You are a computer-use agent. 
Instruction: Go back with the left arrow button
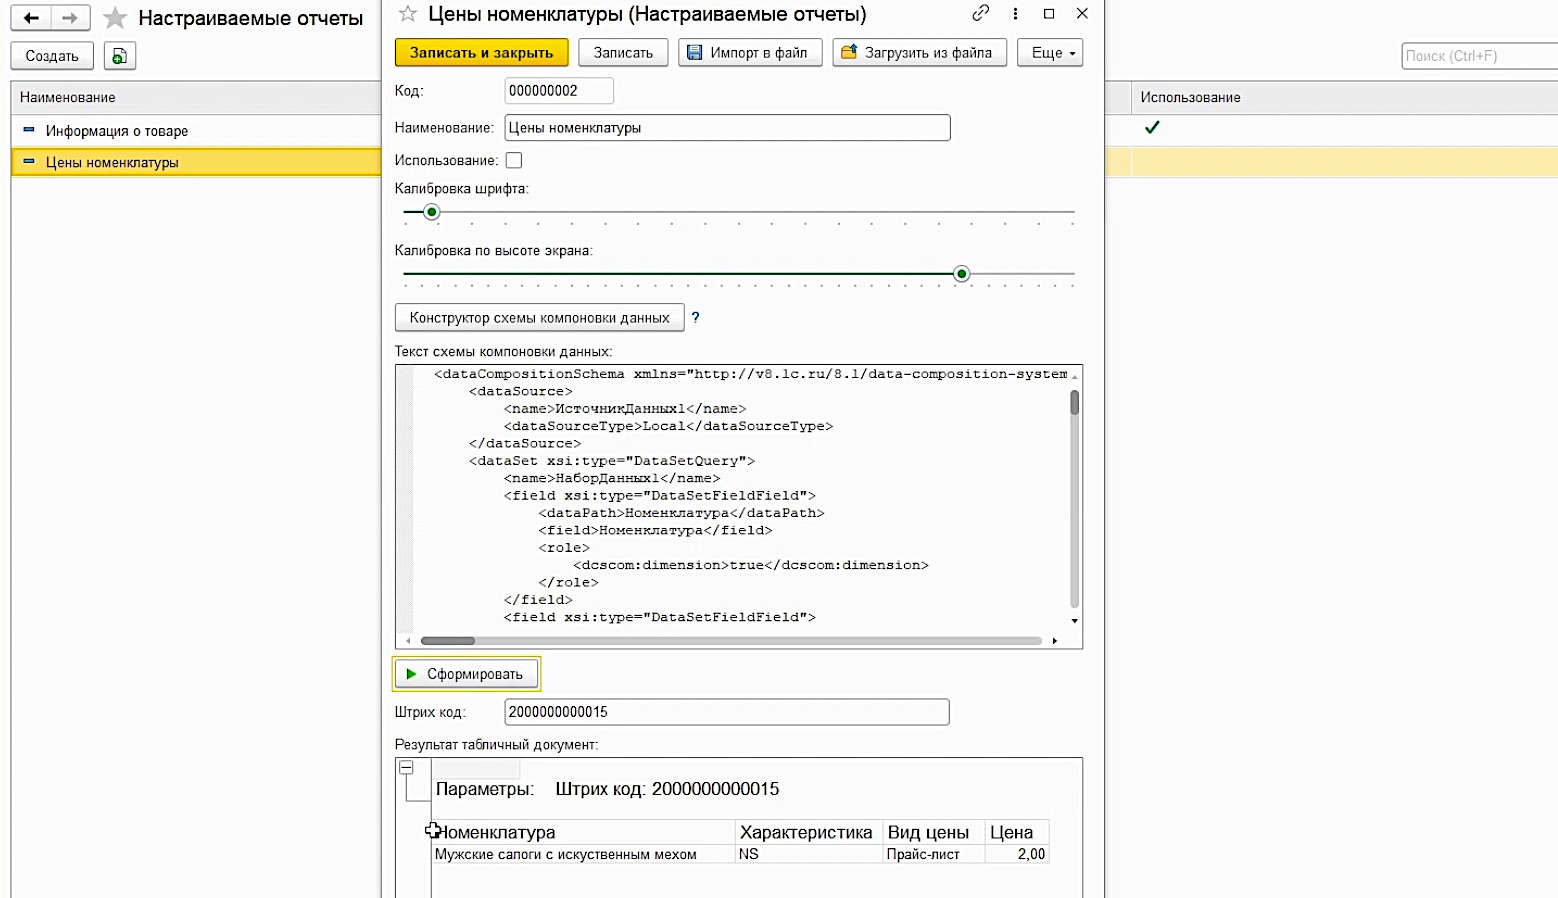point(31,18)
